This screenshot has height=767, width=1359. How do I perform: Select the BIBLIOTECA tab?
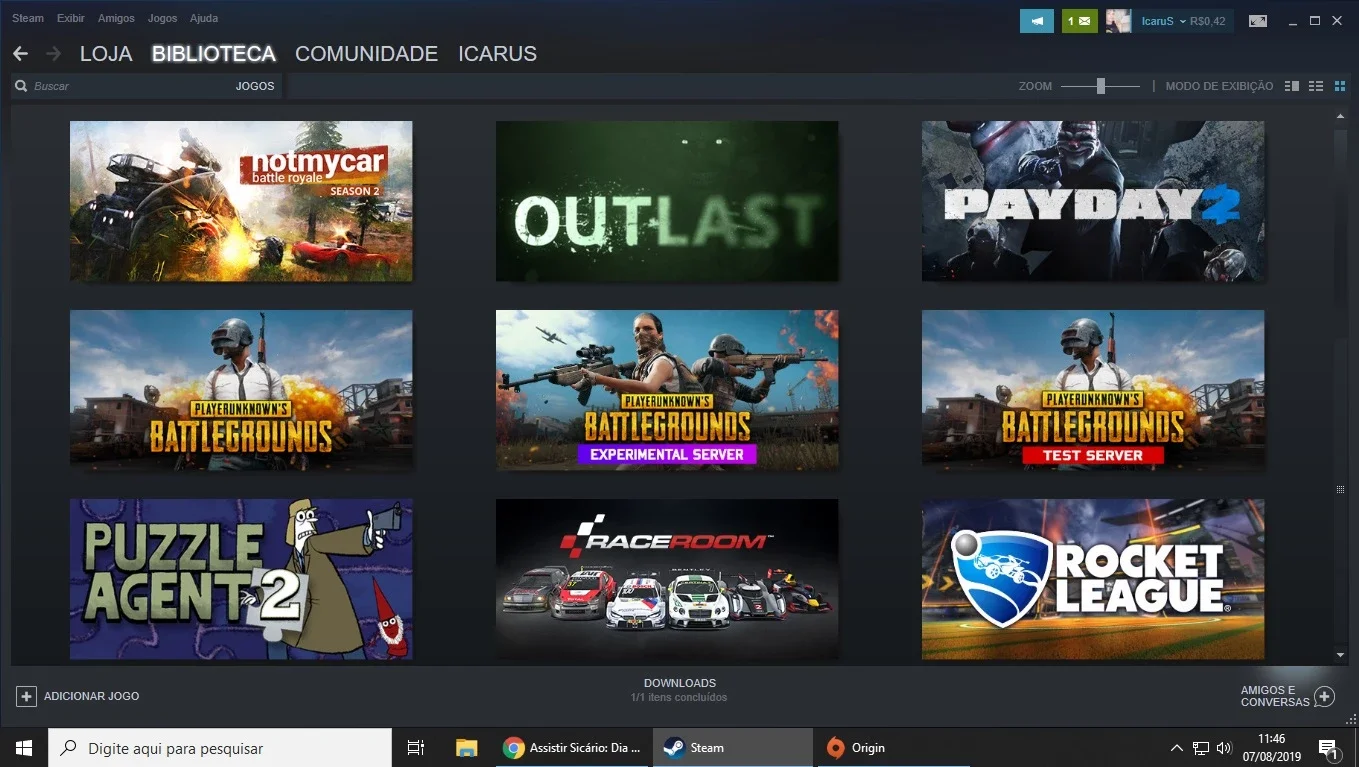pyautogui.click(x=214, y=54)
